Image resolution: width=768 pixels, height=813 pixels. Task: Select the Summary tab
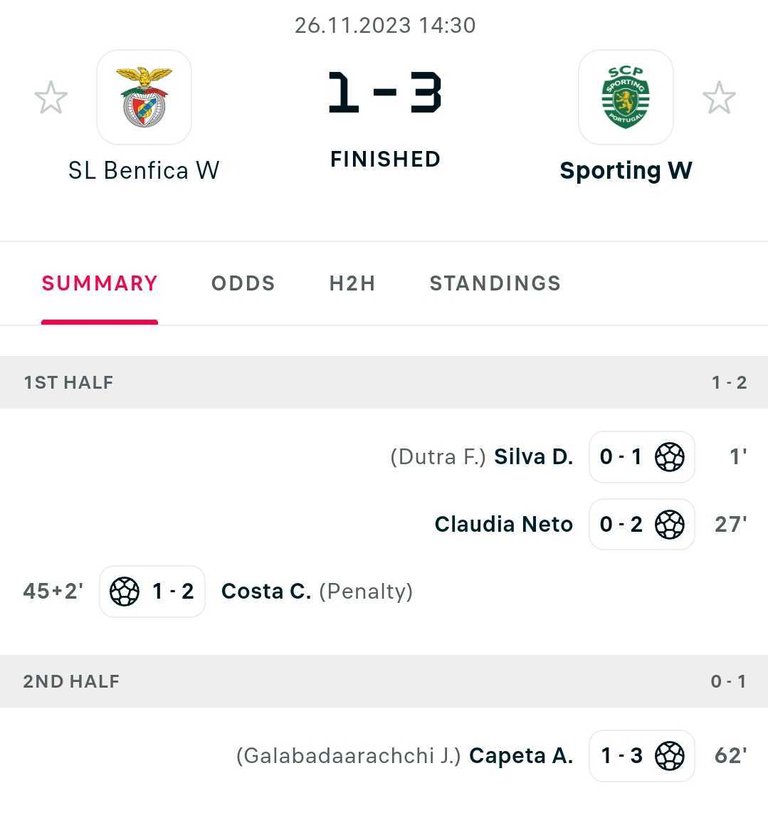(100, 283)
